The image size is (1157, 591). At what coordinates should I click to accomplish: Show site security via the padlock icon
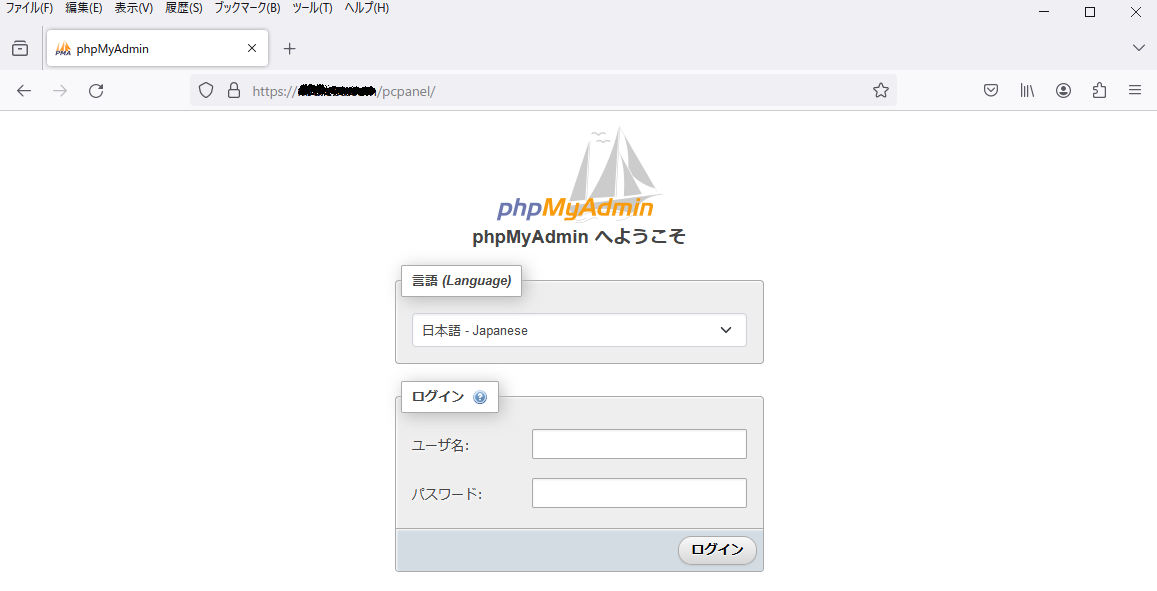(234, 91)
